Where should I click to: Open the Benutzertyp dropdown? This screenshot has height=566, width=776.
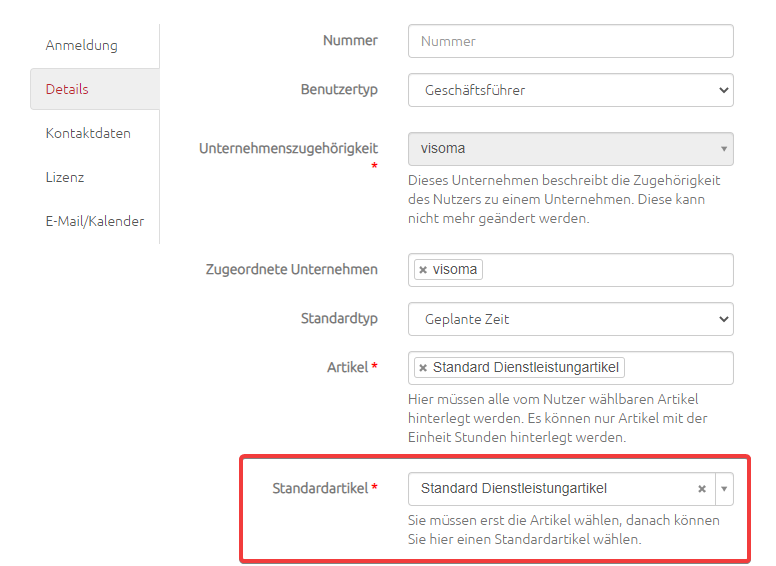571,90
